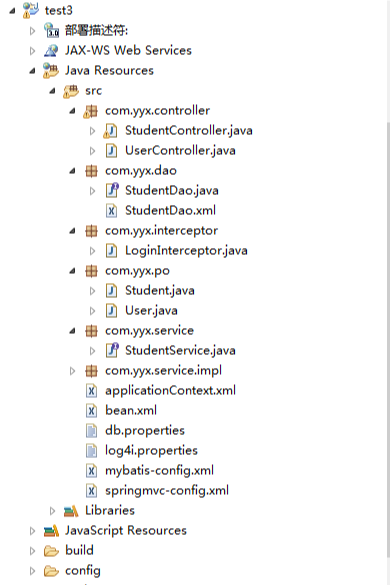Viewport: 390px width, 585px height.
Task: Click the com.yyx.service package icon
Action: pyautogui.click(x=91, y=331)
